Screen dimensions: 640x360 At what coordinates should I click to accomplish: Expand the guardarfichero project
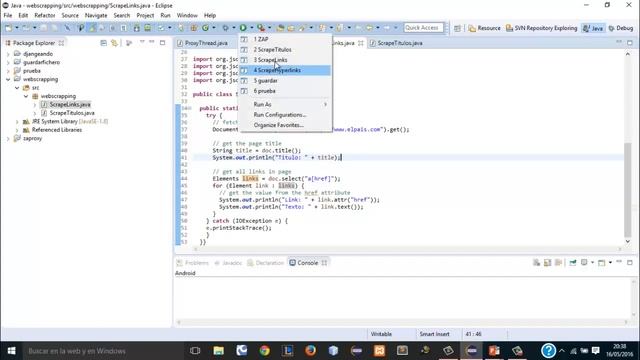tap(8, 62)
